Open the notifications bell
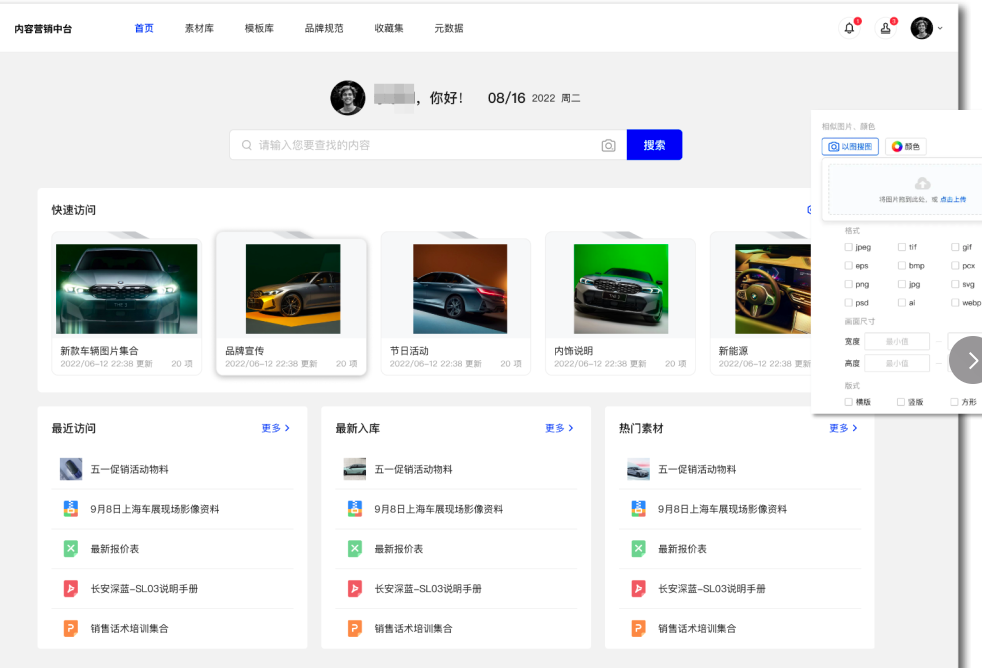 tap(849, 28)
